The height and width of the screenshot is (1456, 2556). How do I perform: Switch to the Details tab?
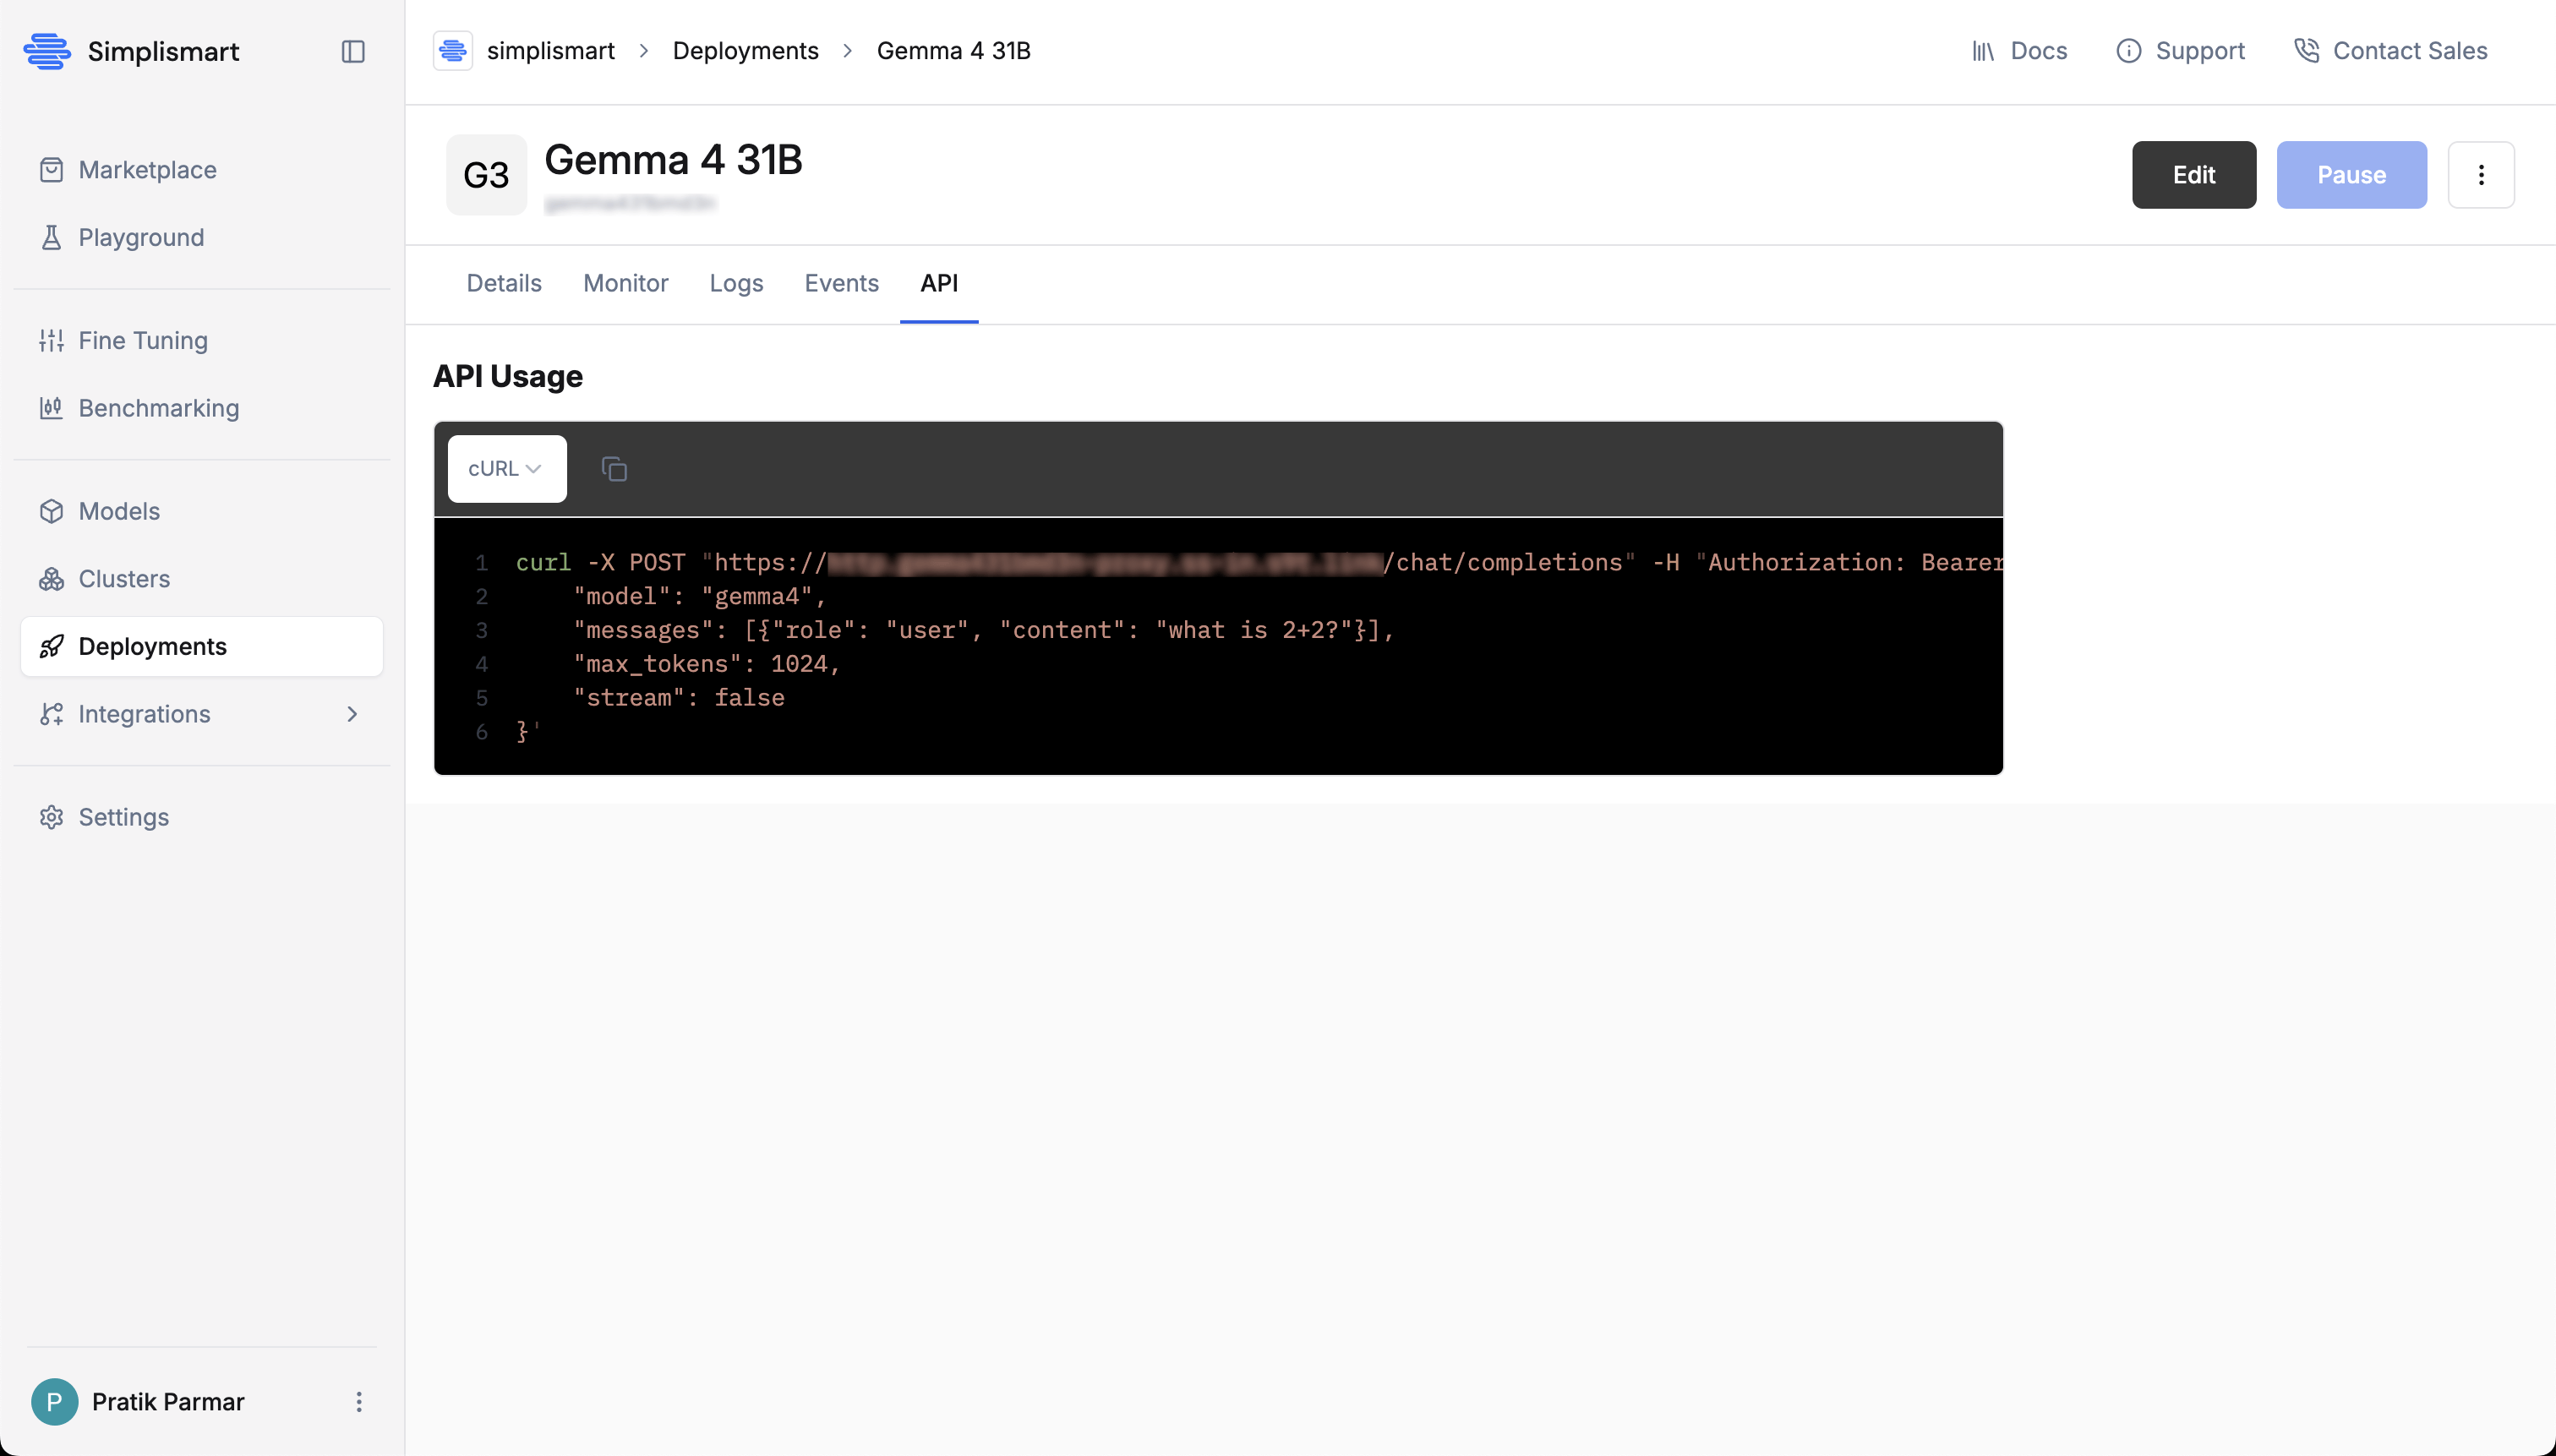coord(504,283)
